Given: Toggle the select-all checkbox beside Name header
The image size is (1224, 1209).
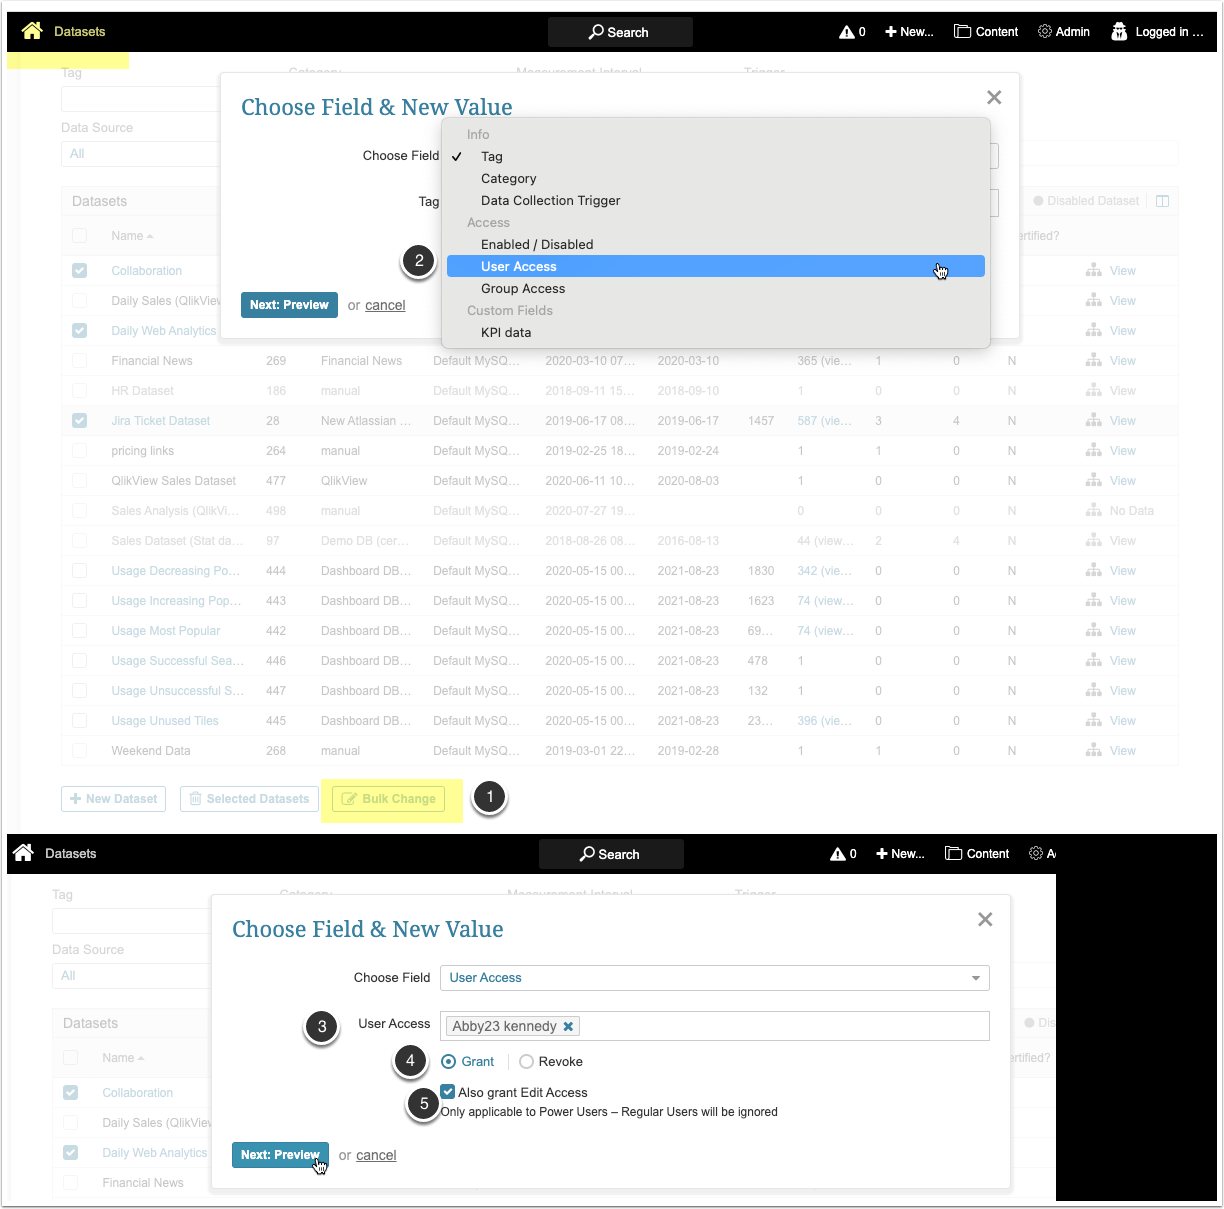Looking at the screenshot, I should [80, 236].
